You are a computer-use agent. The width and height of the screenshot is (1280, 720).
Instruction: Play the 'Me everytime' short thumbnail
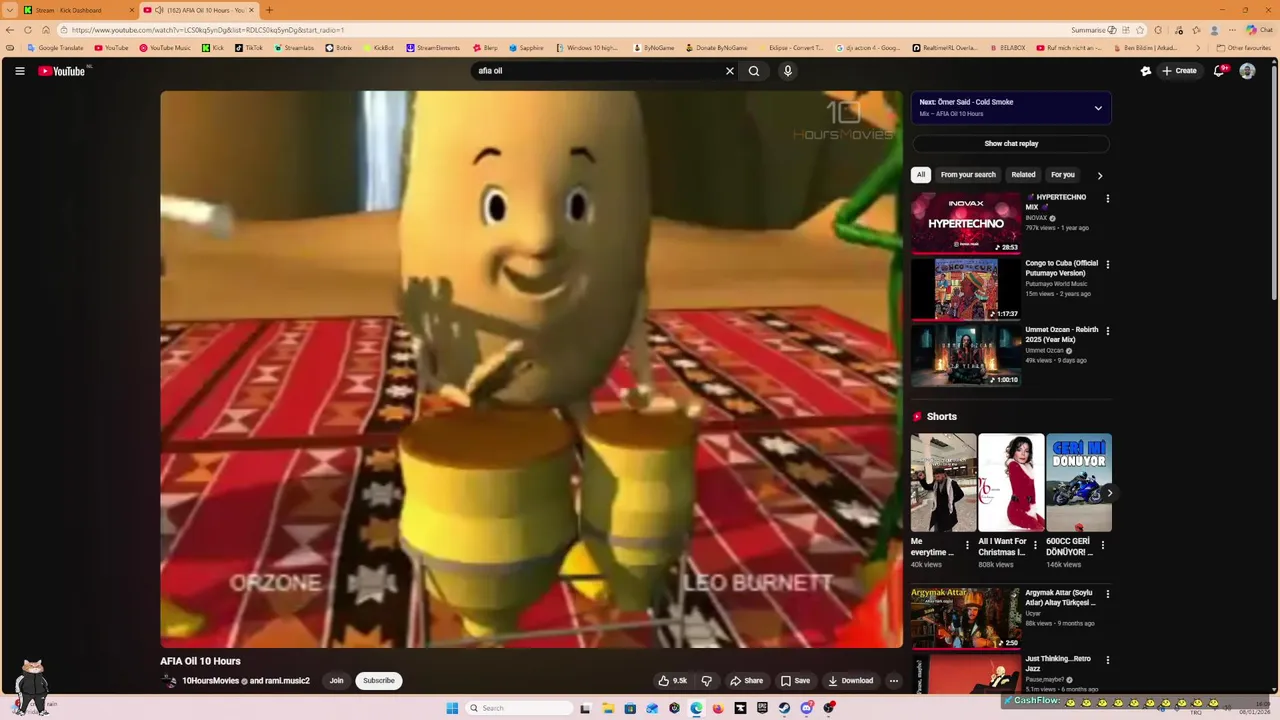(943, 482)
